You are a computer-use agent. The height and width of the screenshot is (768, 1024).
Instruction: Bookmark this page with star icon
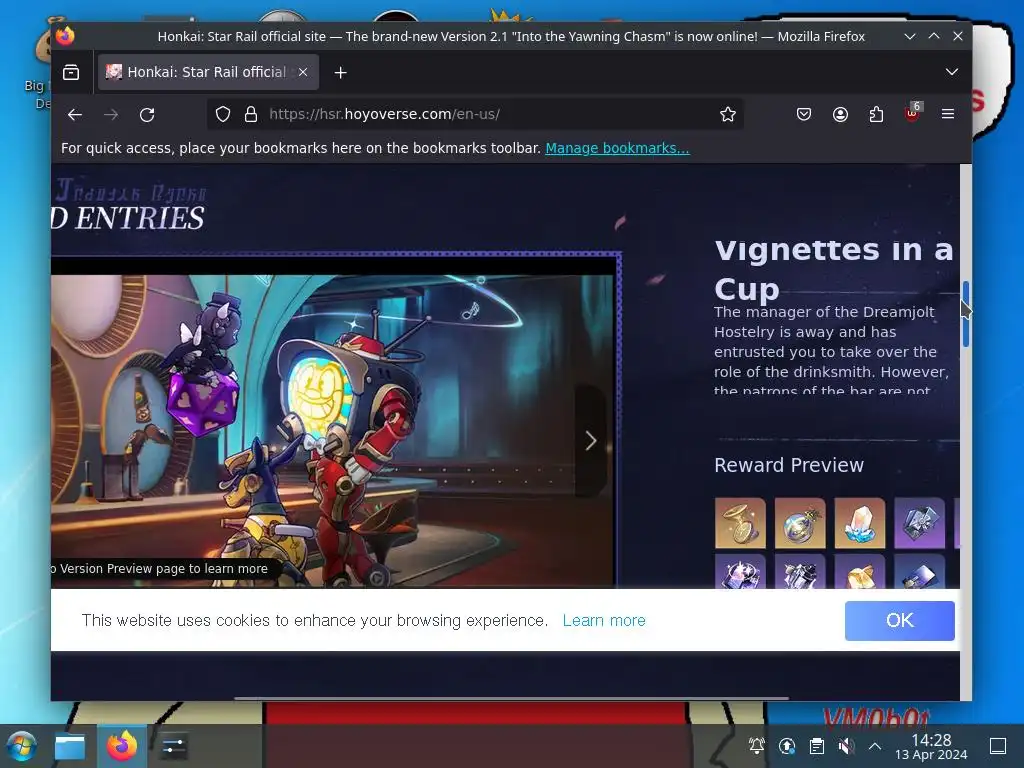[x=728, y=114]
